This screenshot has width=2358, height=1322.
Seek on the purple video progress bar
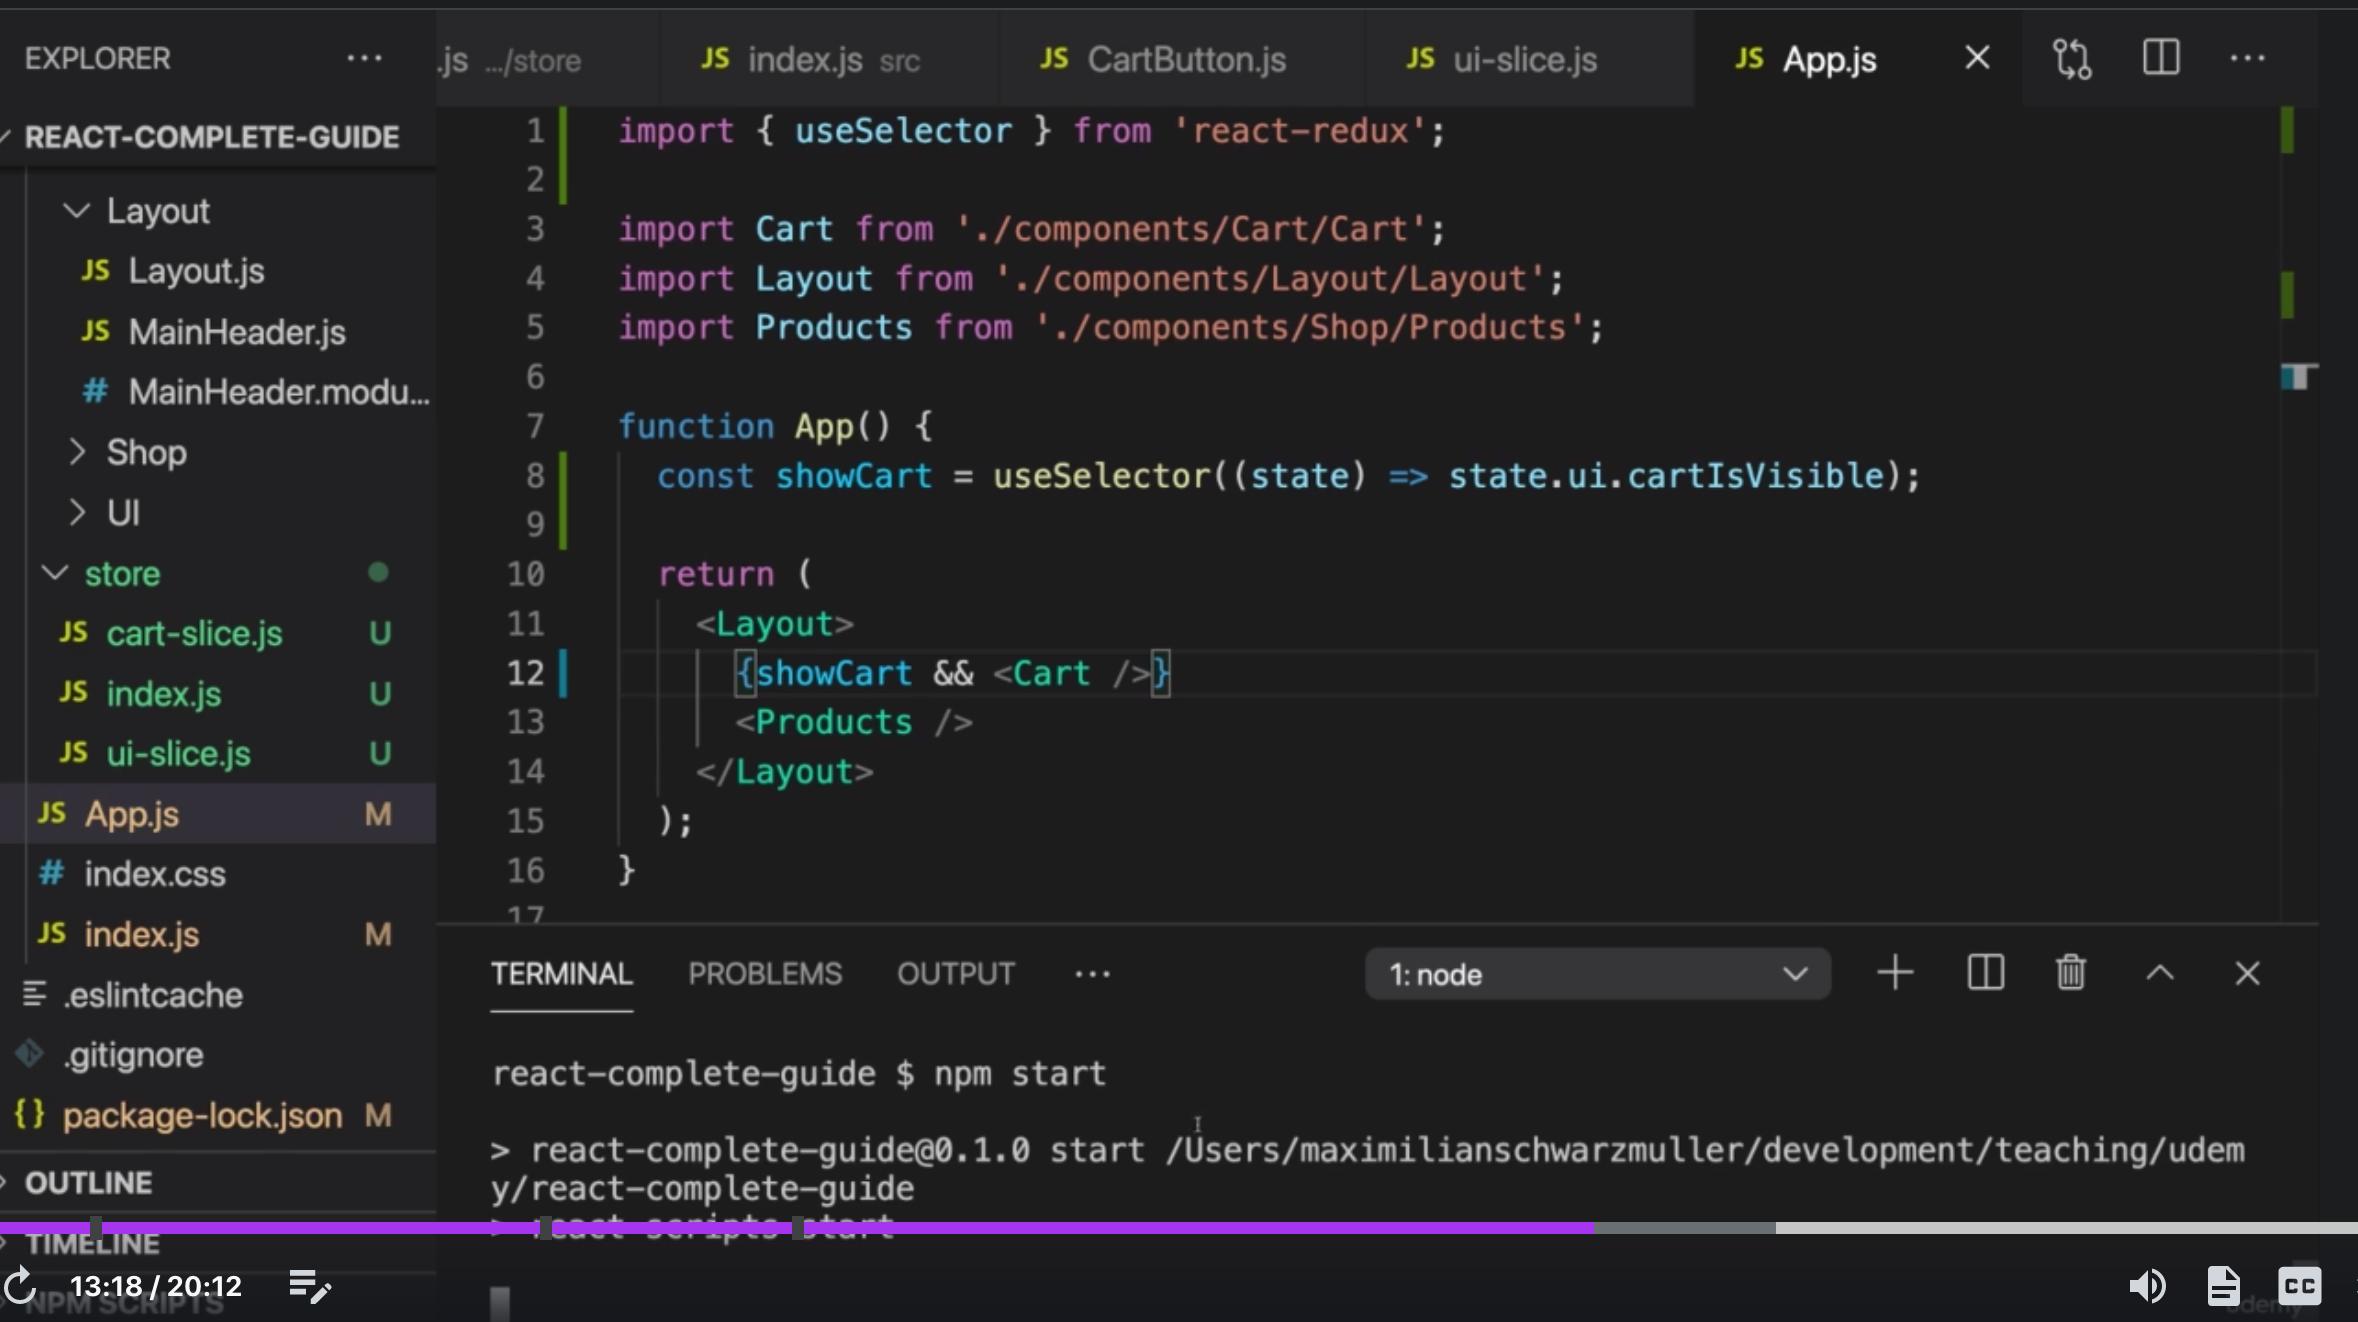tap(1000, 1227)
